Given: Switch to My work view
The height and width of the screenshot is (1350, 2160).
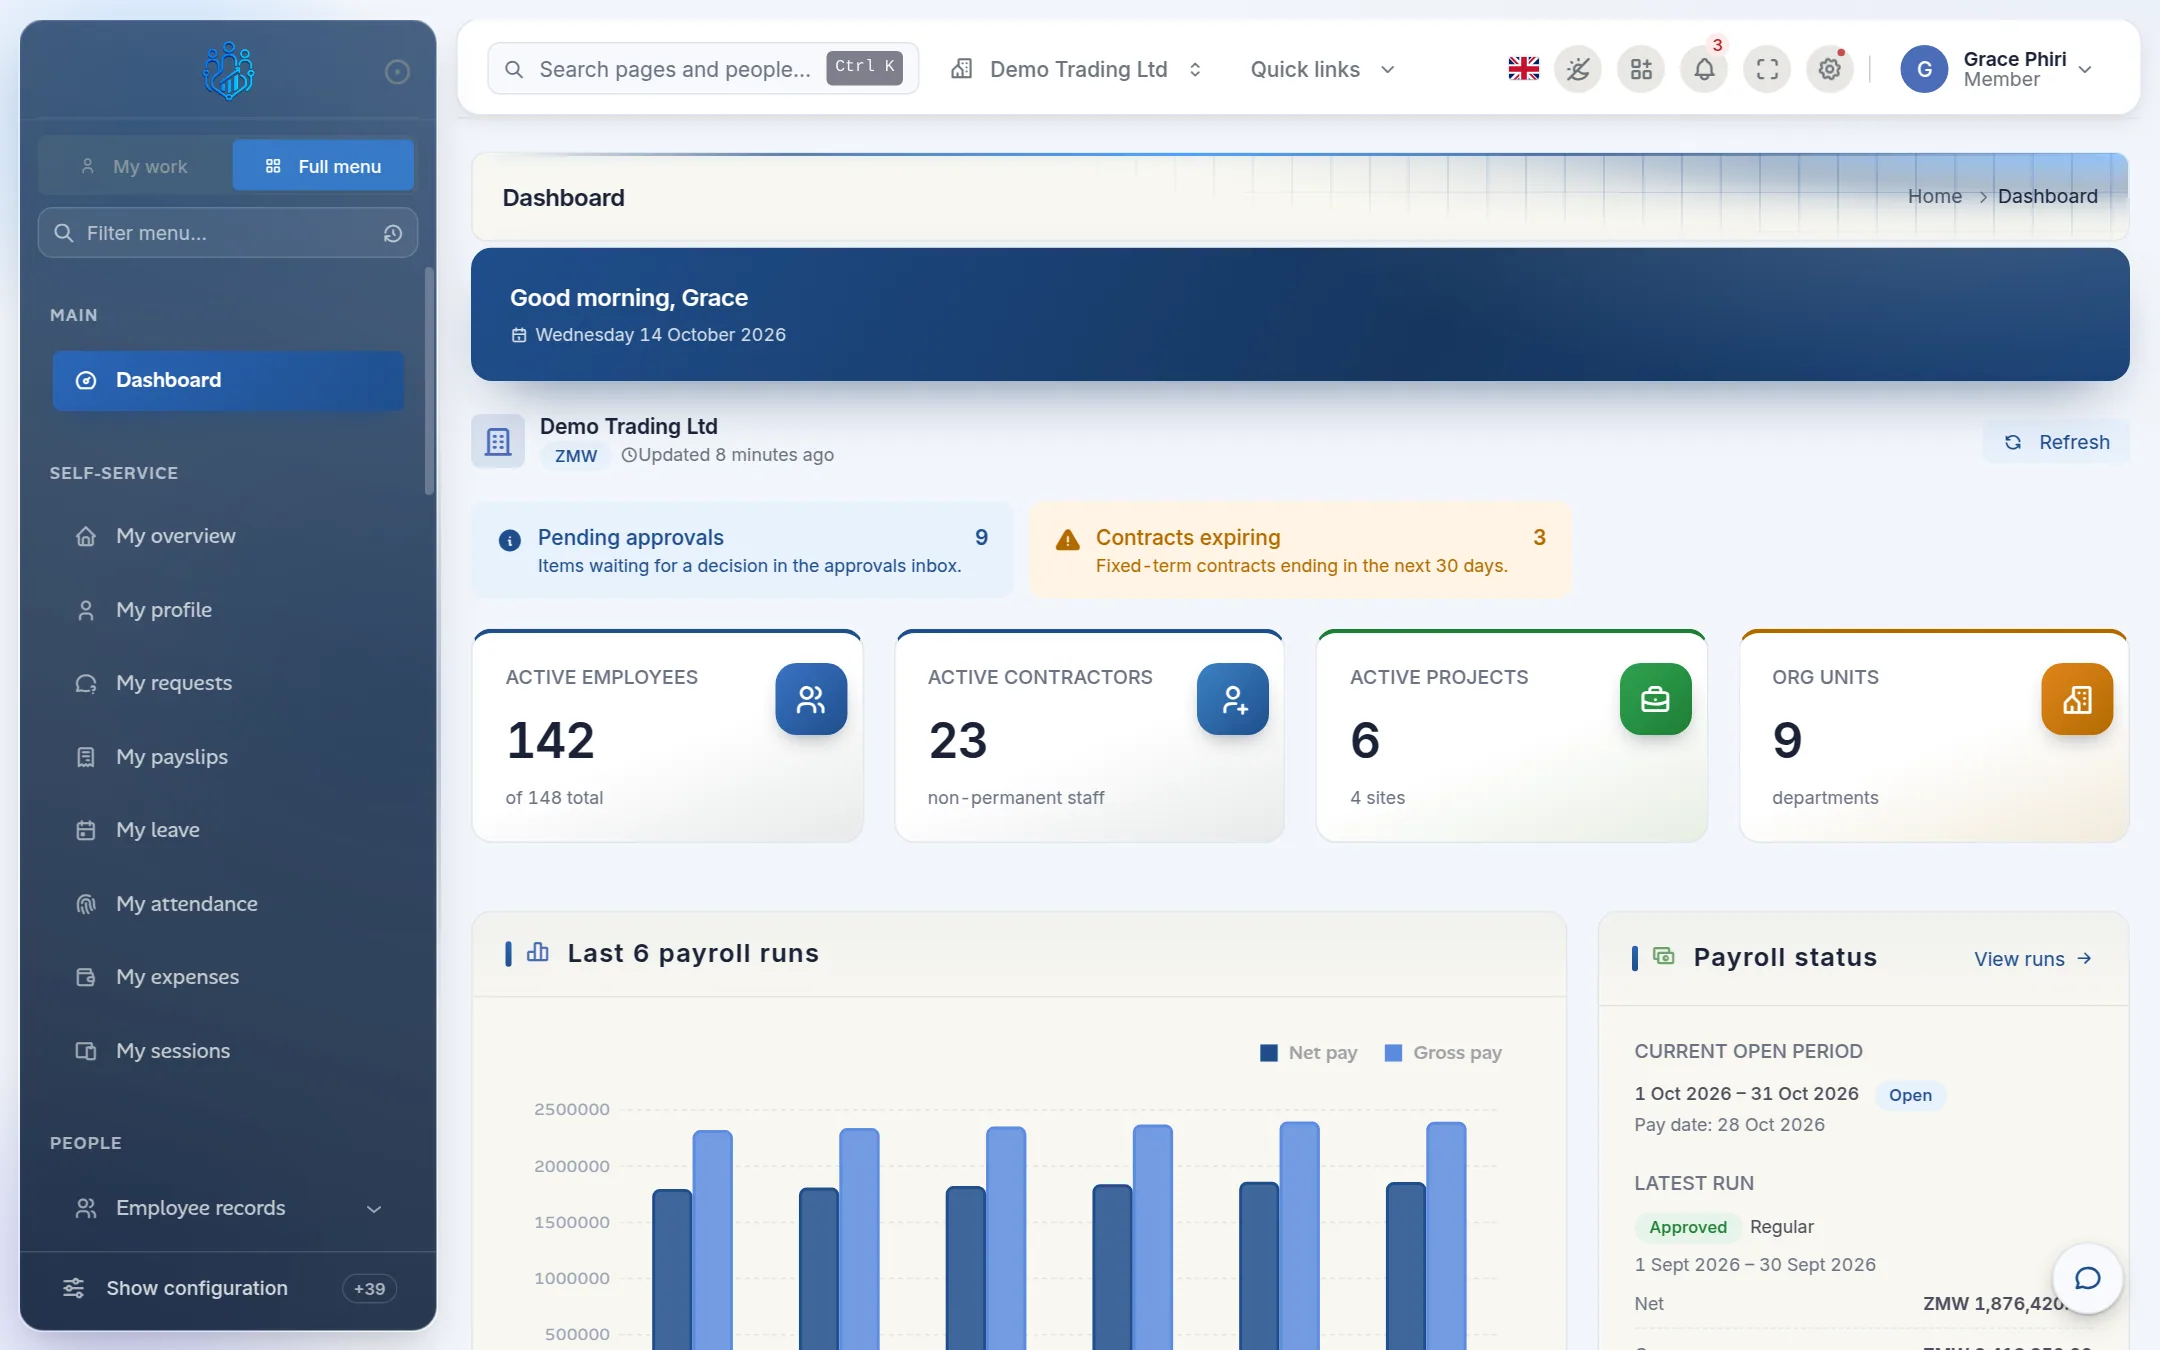Looking at the screenshot, I should tap(135, 166).
